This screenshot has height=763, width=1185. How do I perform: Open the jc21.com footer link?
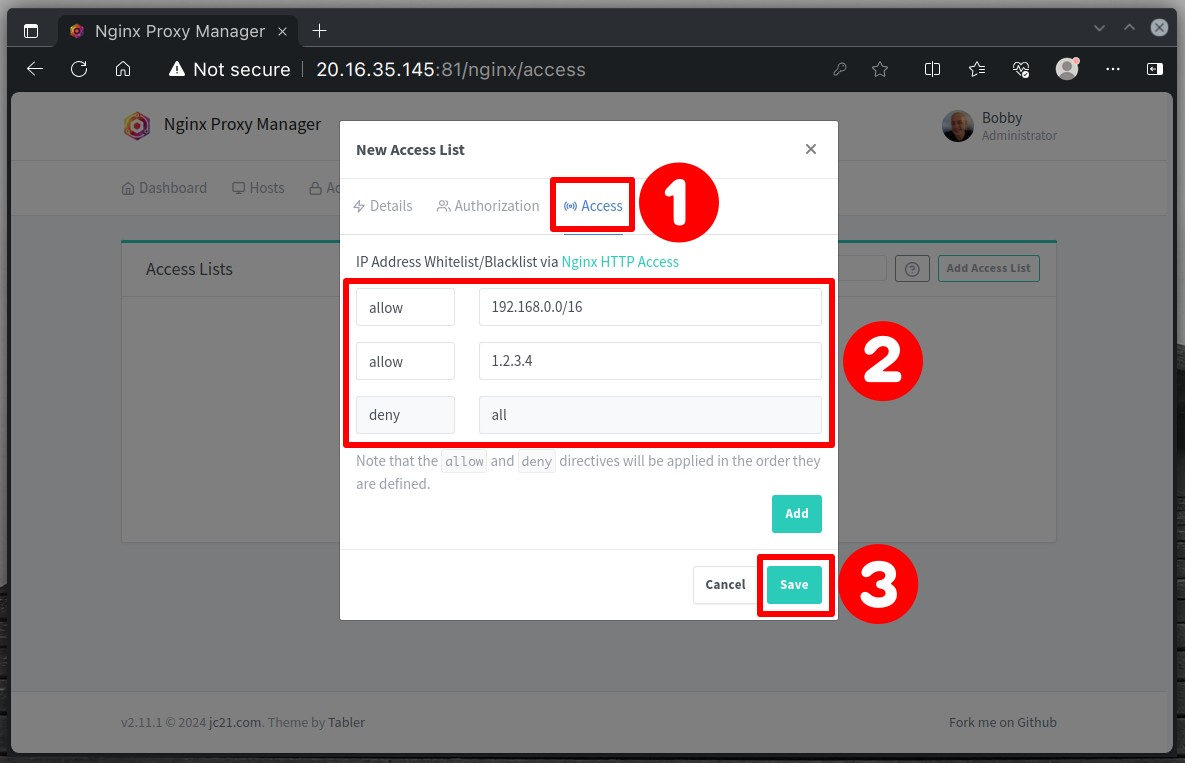click(235, 722)
